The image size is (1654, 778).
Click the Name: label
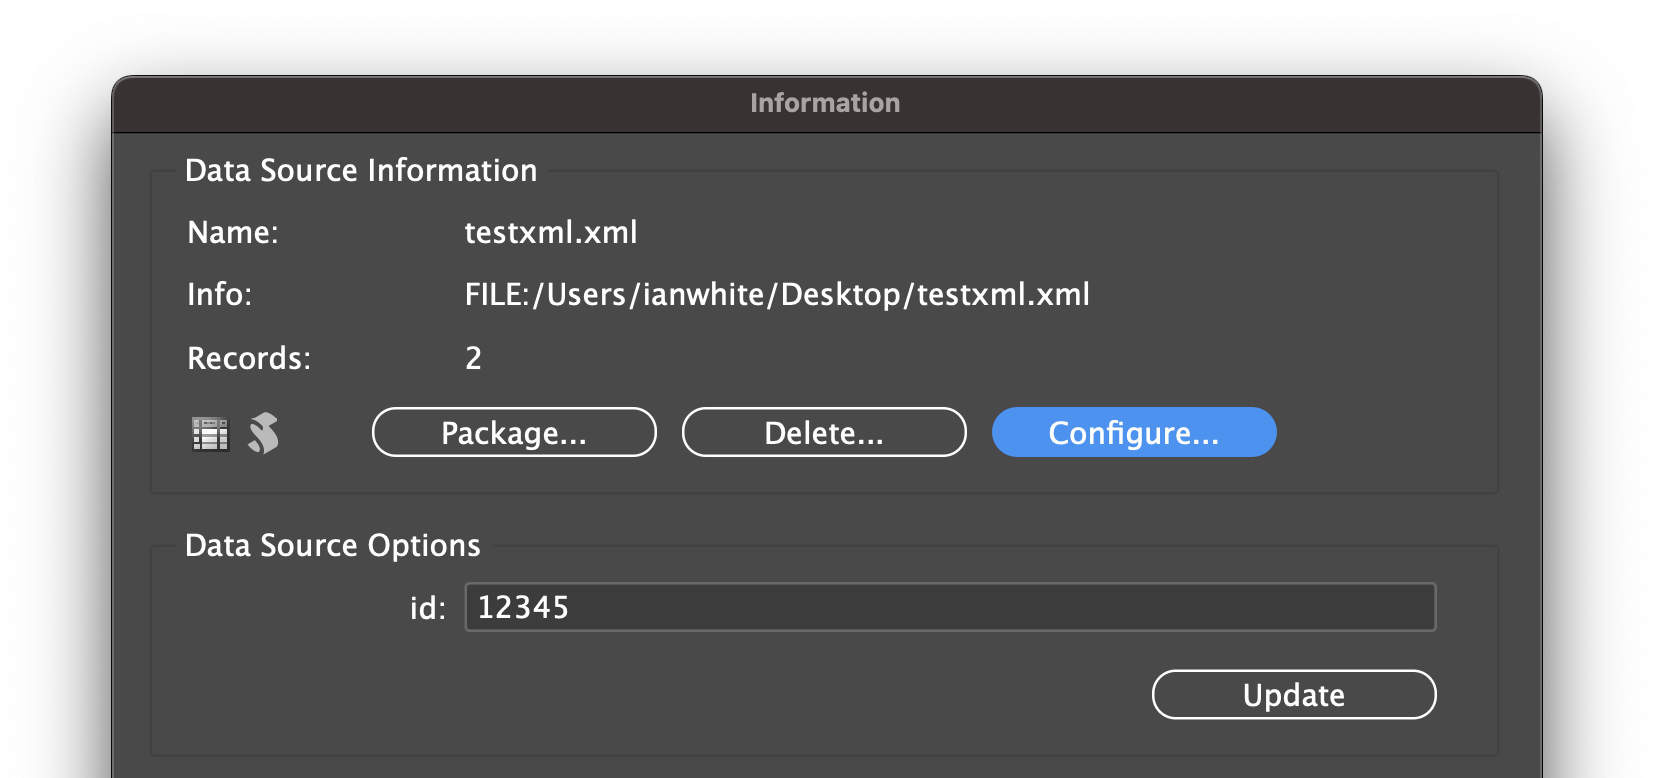[233, 233]
